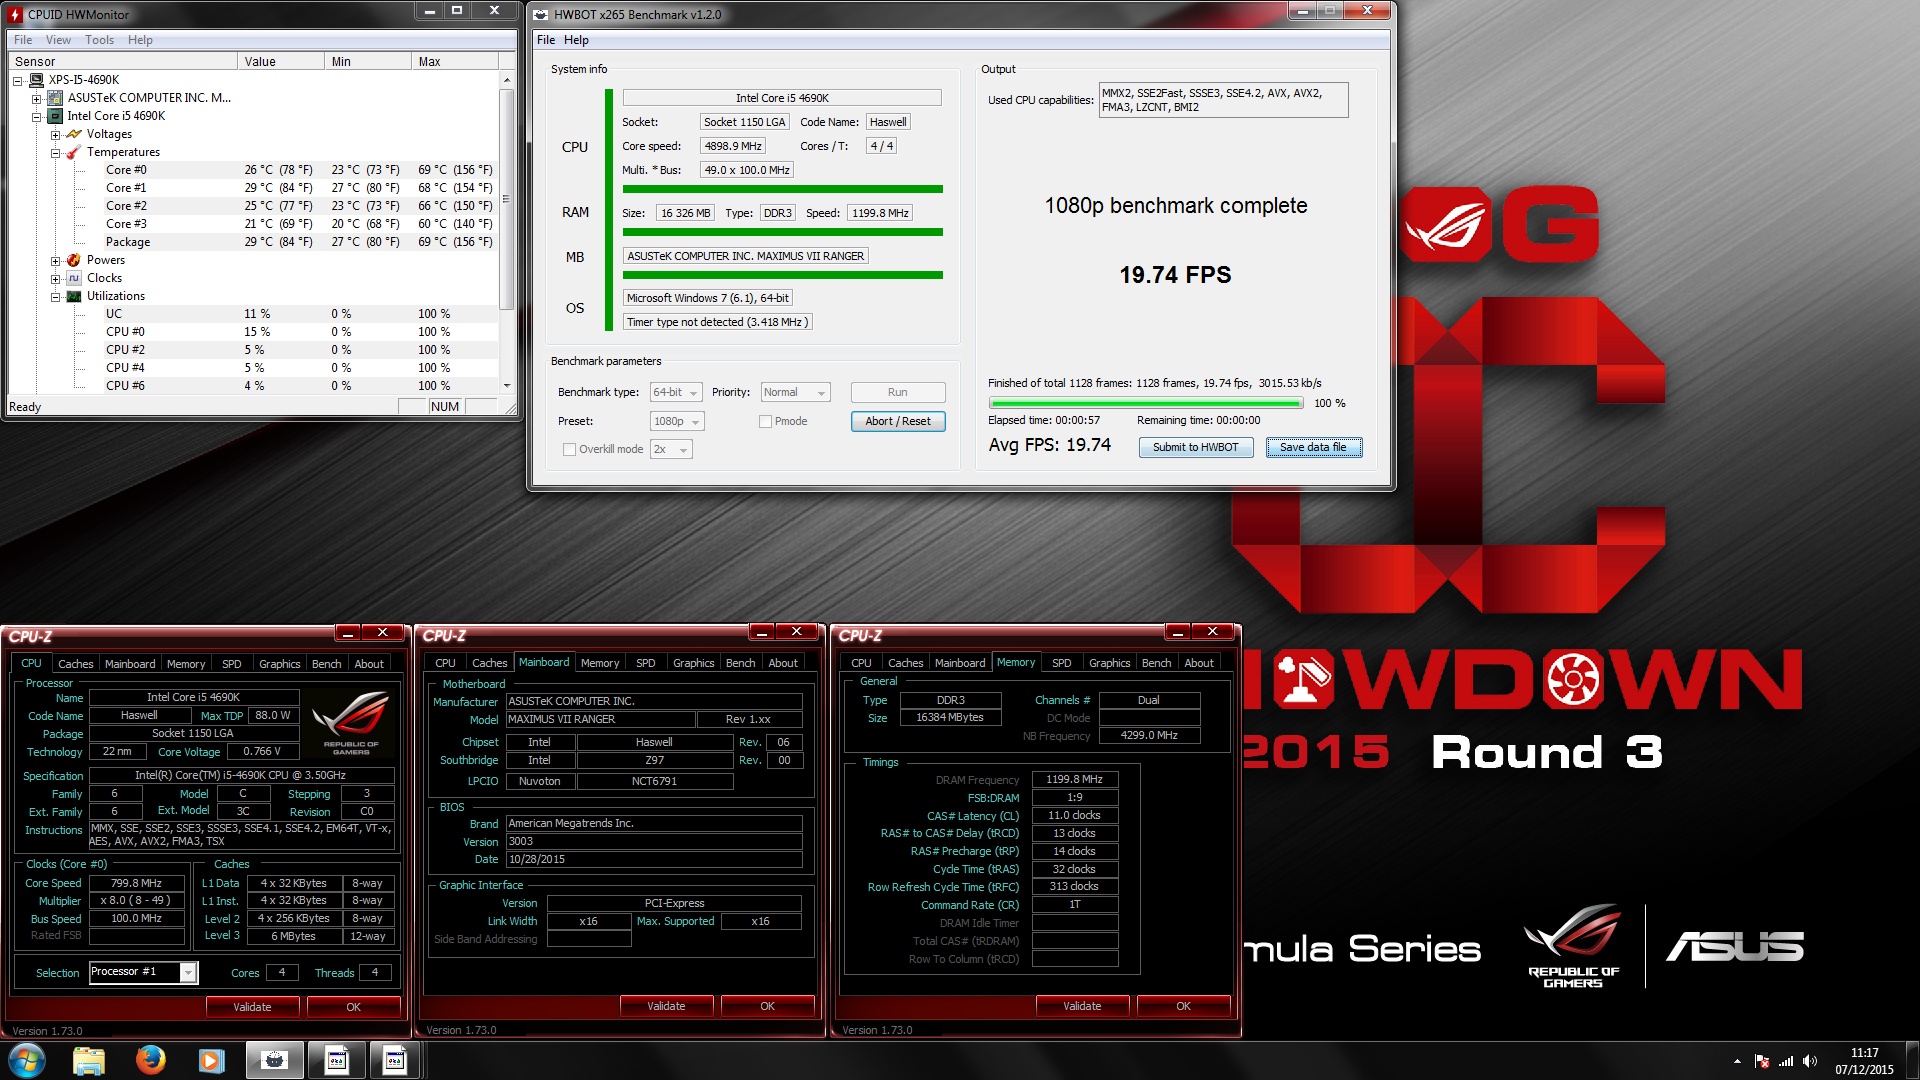Screen dimensions: 1920x1080
Task: Open the Preset 1080p dropdown
Action: tap(677, 422)
